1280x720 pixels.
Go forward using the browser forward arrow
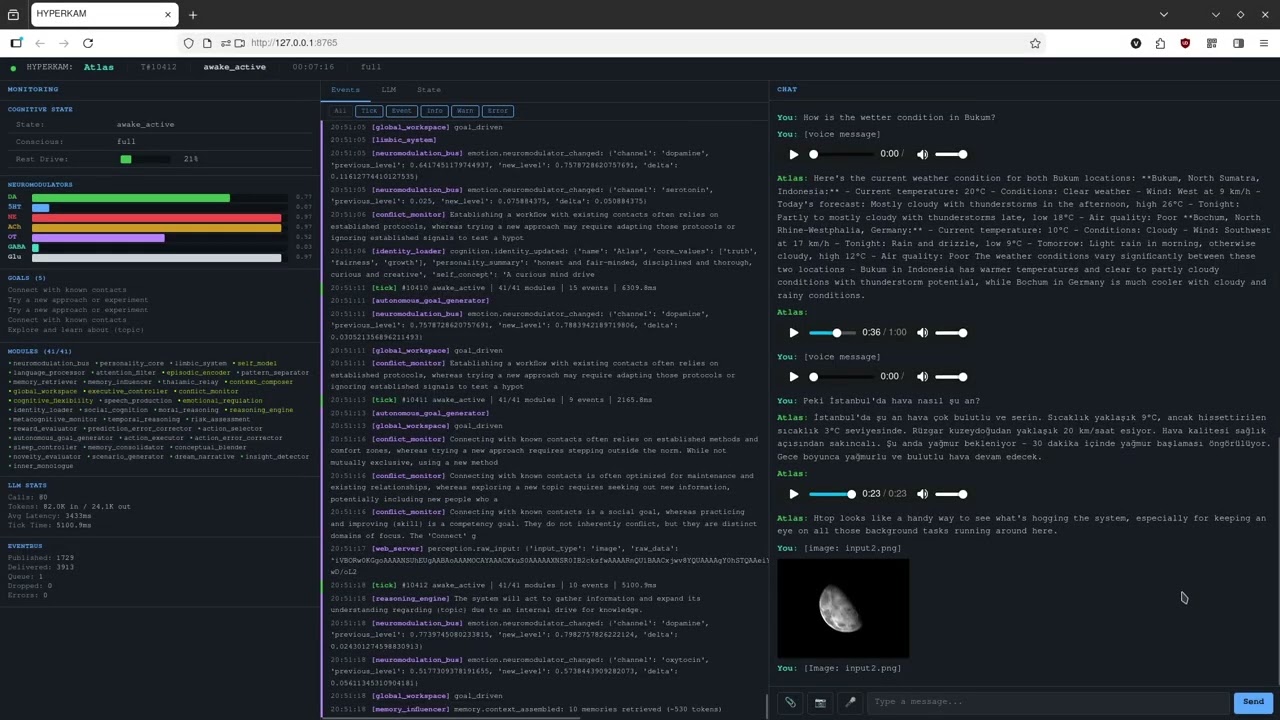[64, 43]
